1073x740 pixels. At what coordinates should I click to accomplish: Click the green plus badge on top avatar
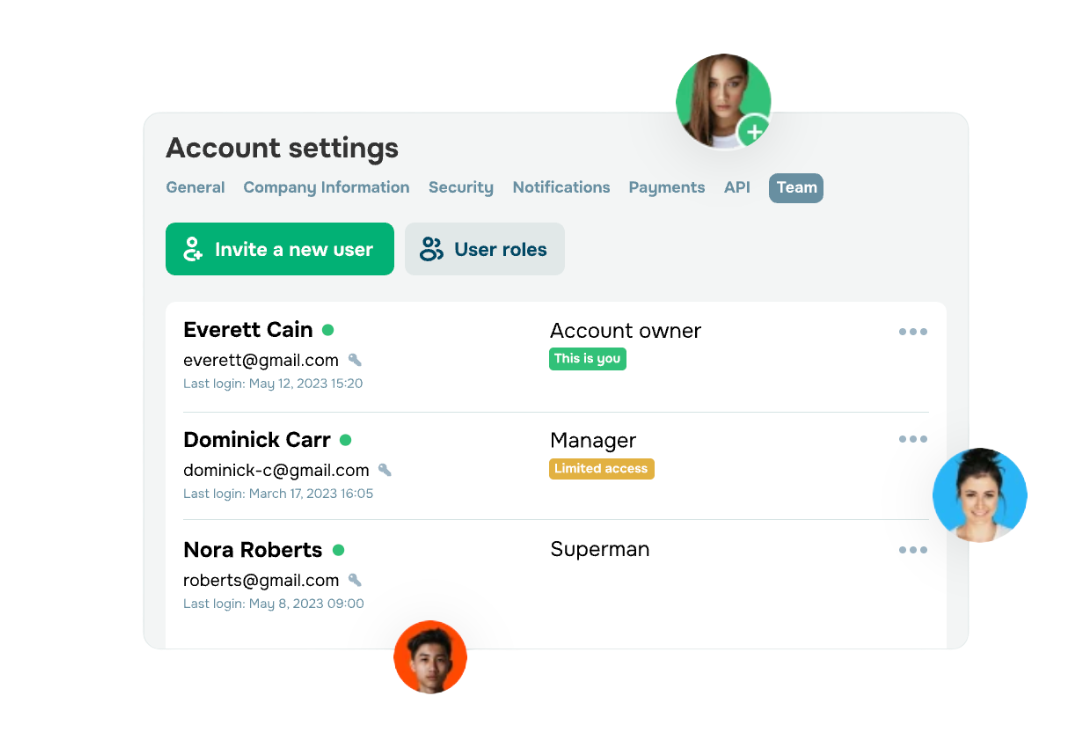pyautogui.click(x=754, y=131)
